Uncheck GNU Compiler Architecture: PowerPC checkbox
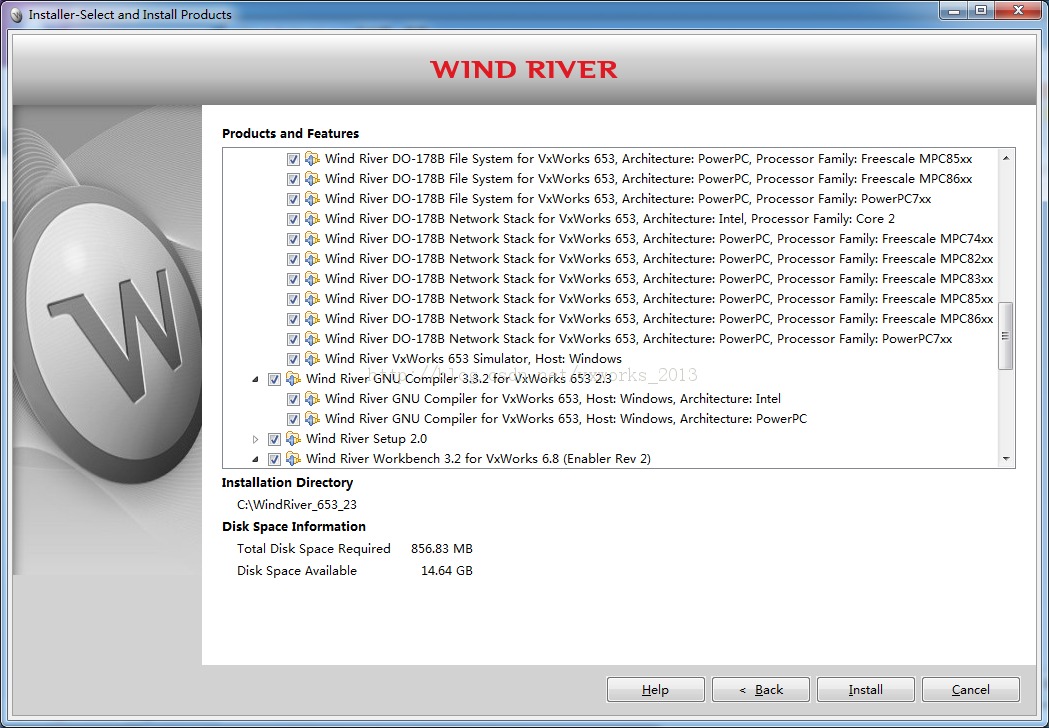 [293, 420]
